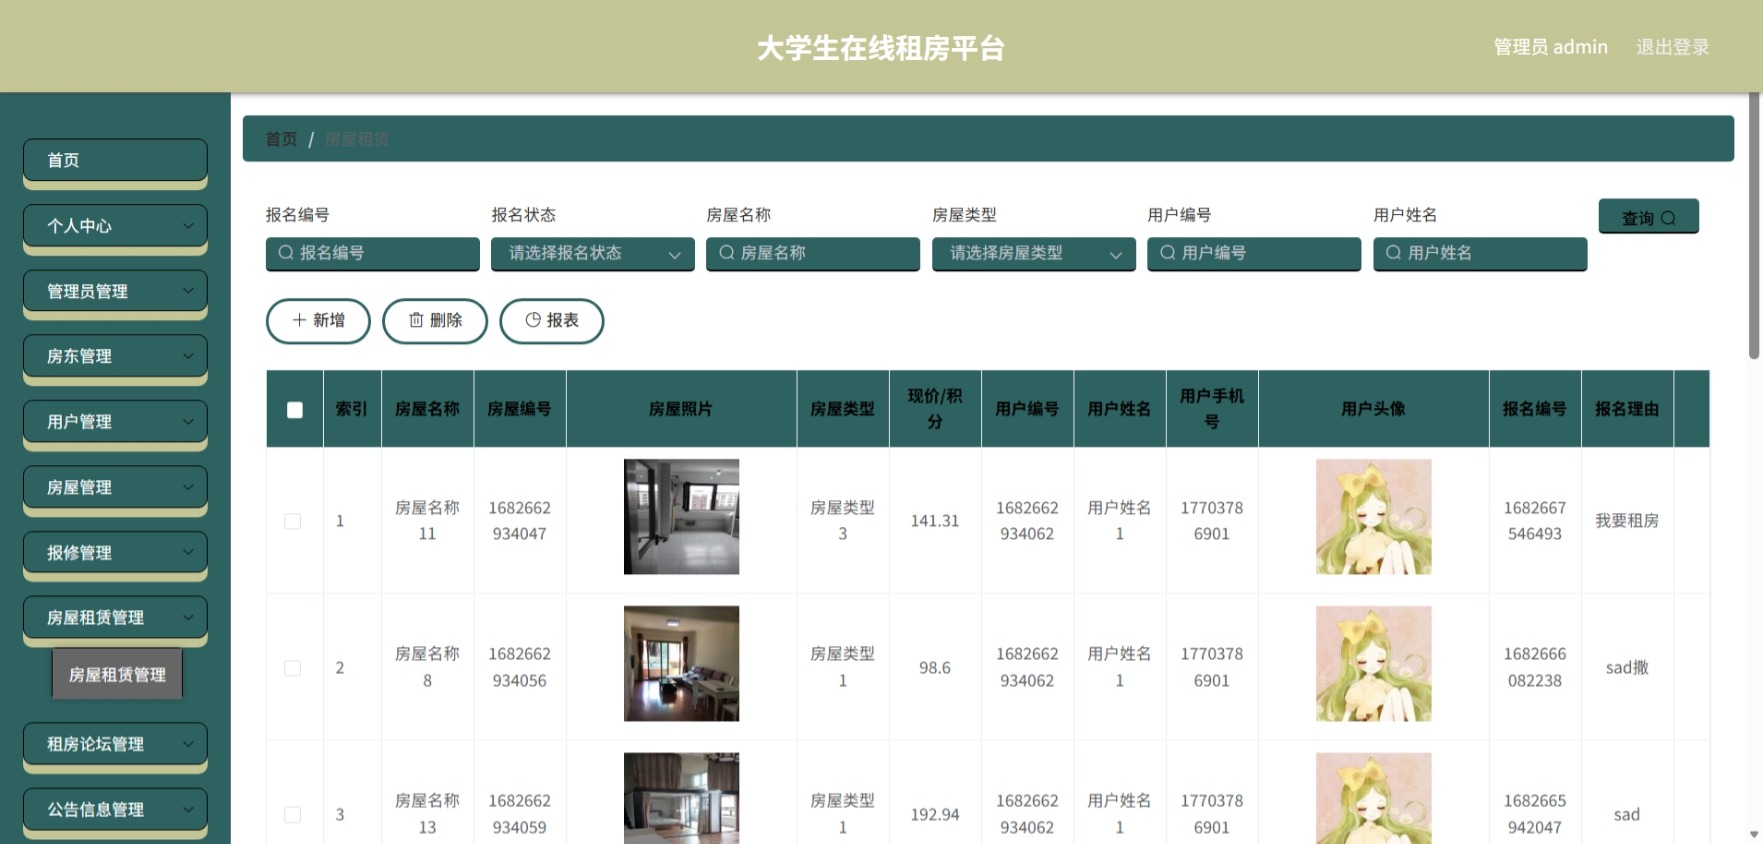
Task: Click the trash icon on 删除 button
Action: pyautogui.click(x=416, y=320)
